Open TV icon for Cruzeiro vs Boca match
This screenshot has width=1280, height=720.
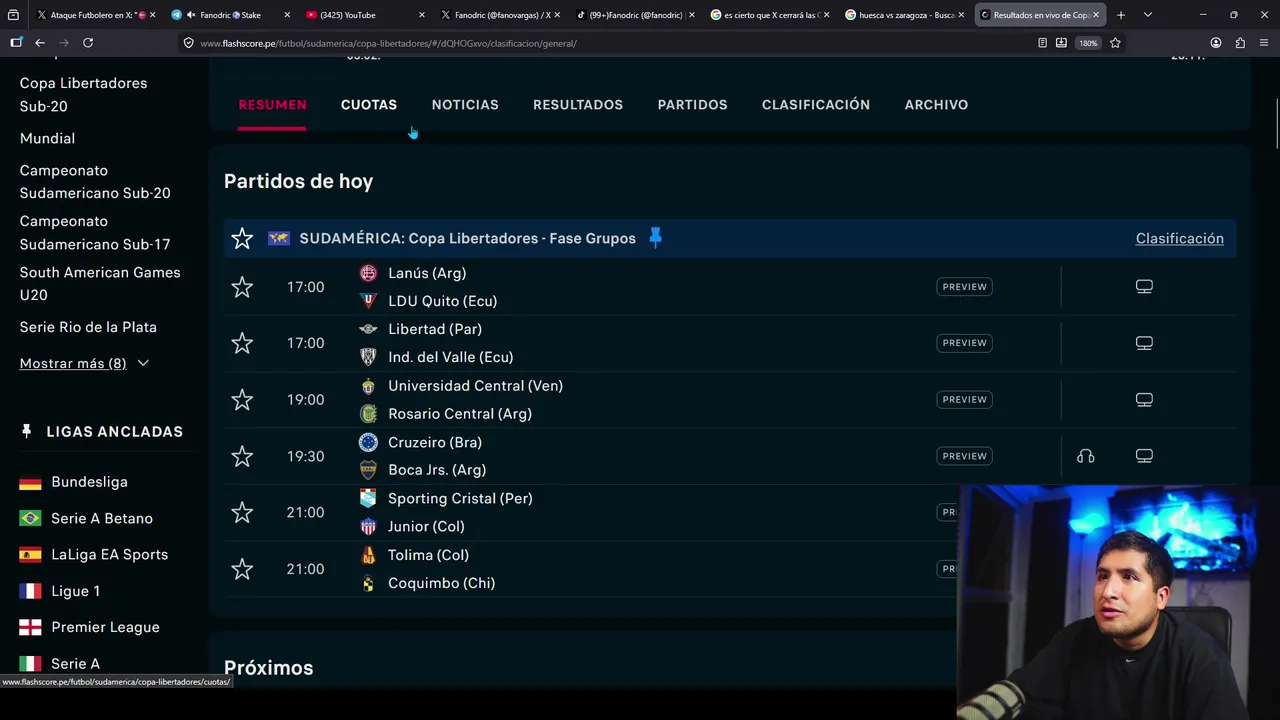click(1144, 456)
